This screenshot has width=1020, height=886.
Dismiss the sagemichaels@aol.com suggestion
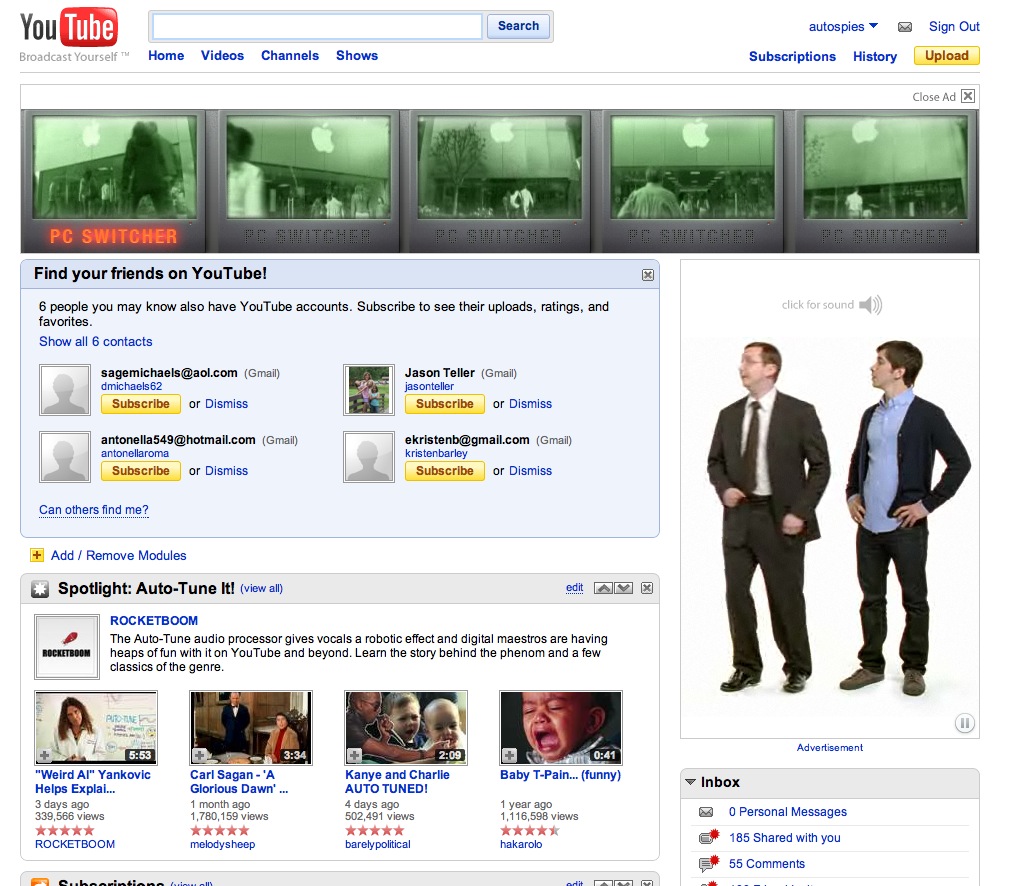[x=226, y=404]
